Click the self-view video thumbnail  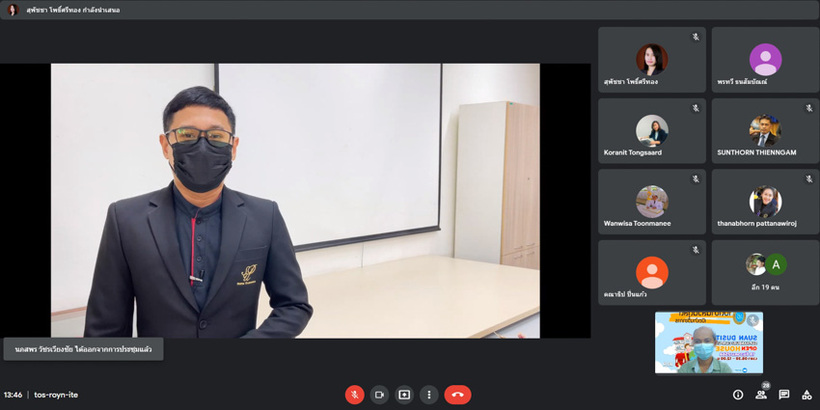pyautogui.click(x=708, y=342)
